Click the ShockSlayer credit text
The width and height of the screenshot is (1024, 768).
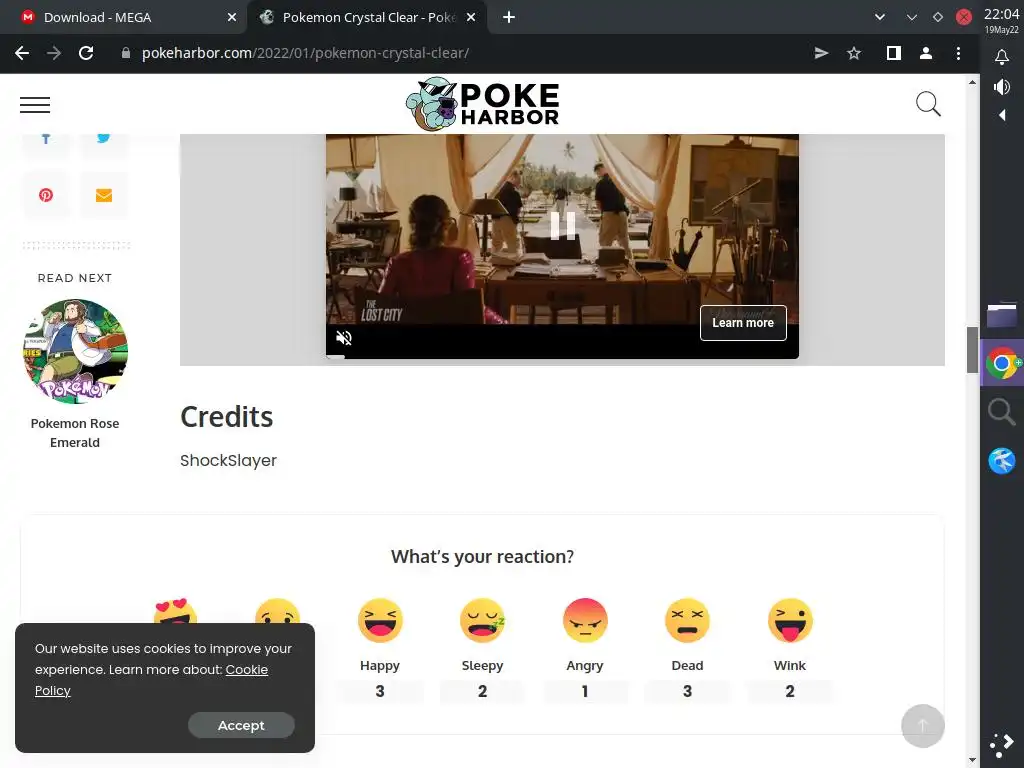coord(229,460)
